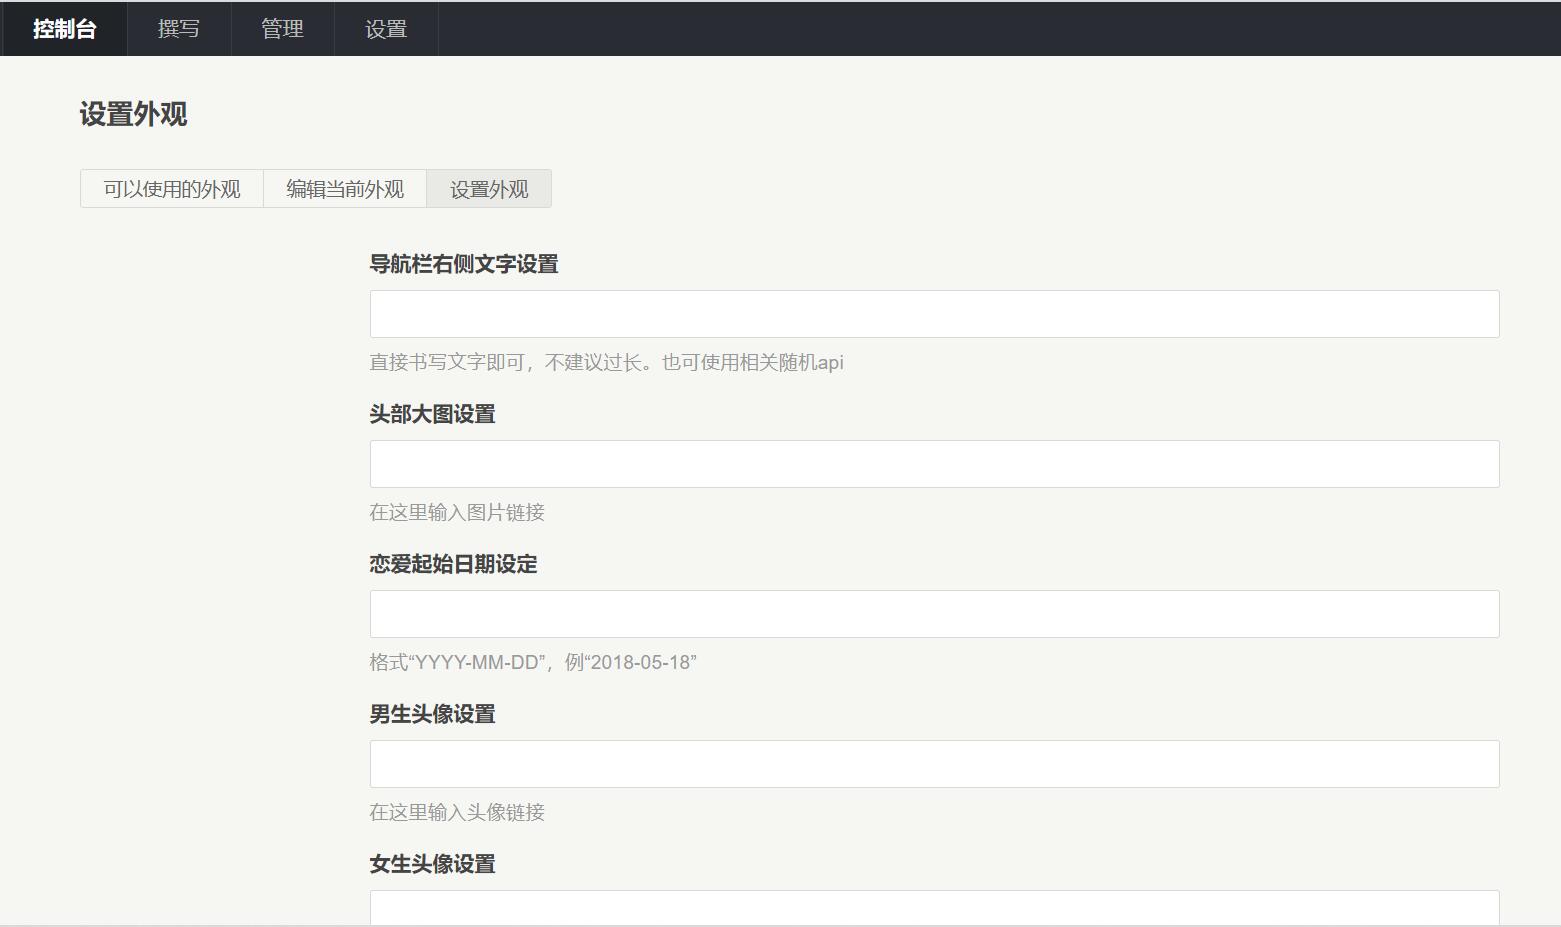Open the 管理 menu

click(x=282, y=29)
